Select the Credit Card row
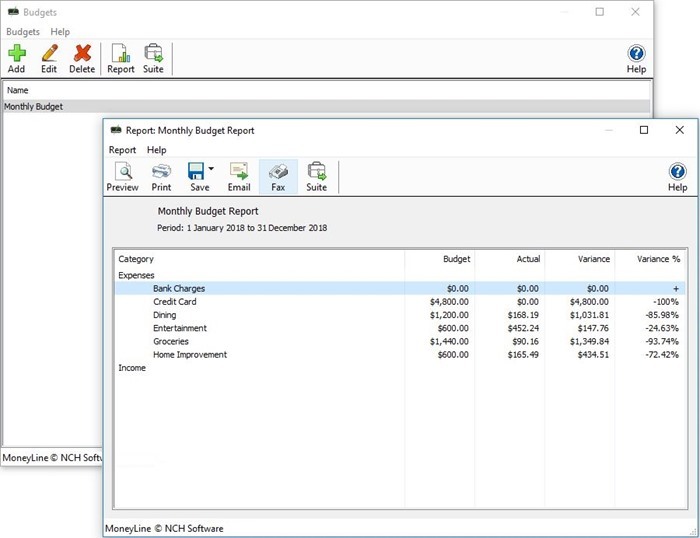 400,302
